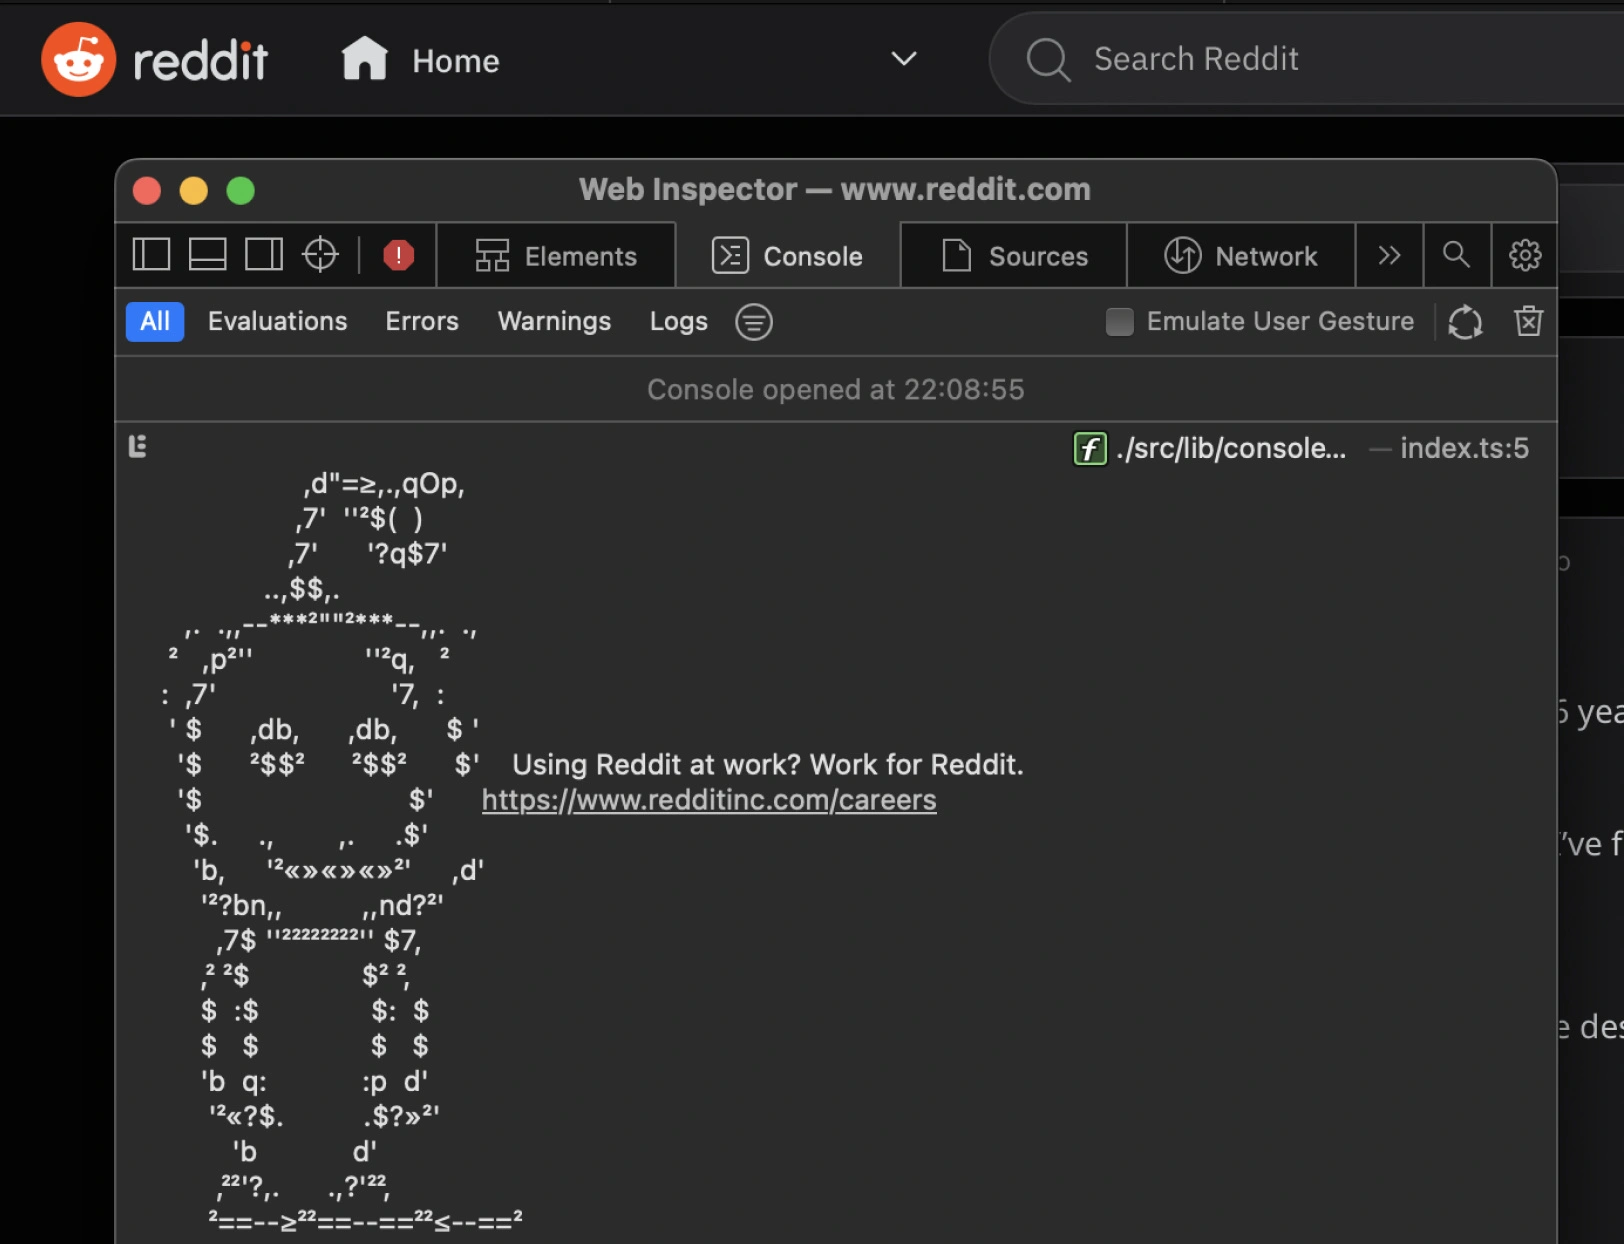Image resolution: width=1624 pixels, height=1244 pixels.
Task: Open the Web Inspector search tab
Action: (x=1457, y=255)
